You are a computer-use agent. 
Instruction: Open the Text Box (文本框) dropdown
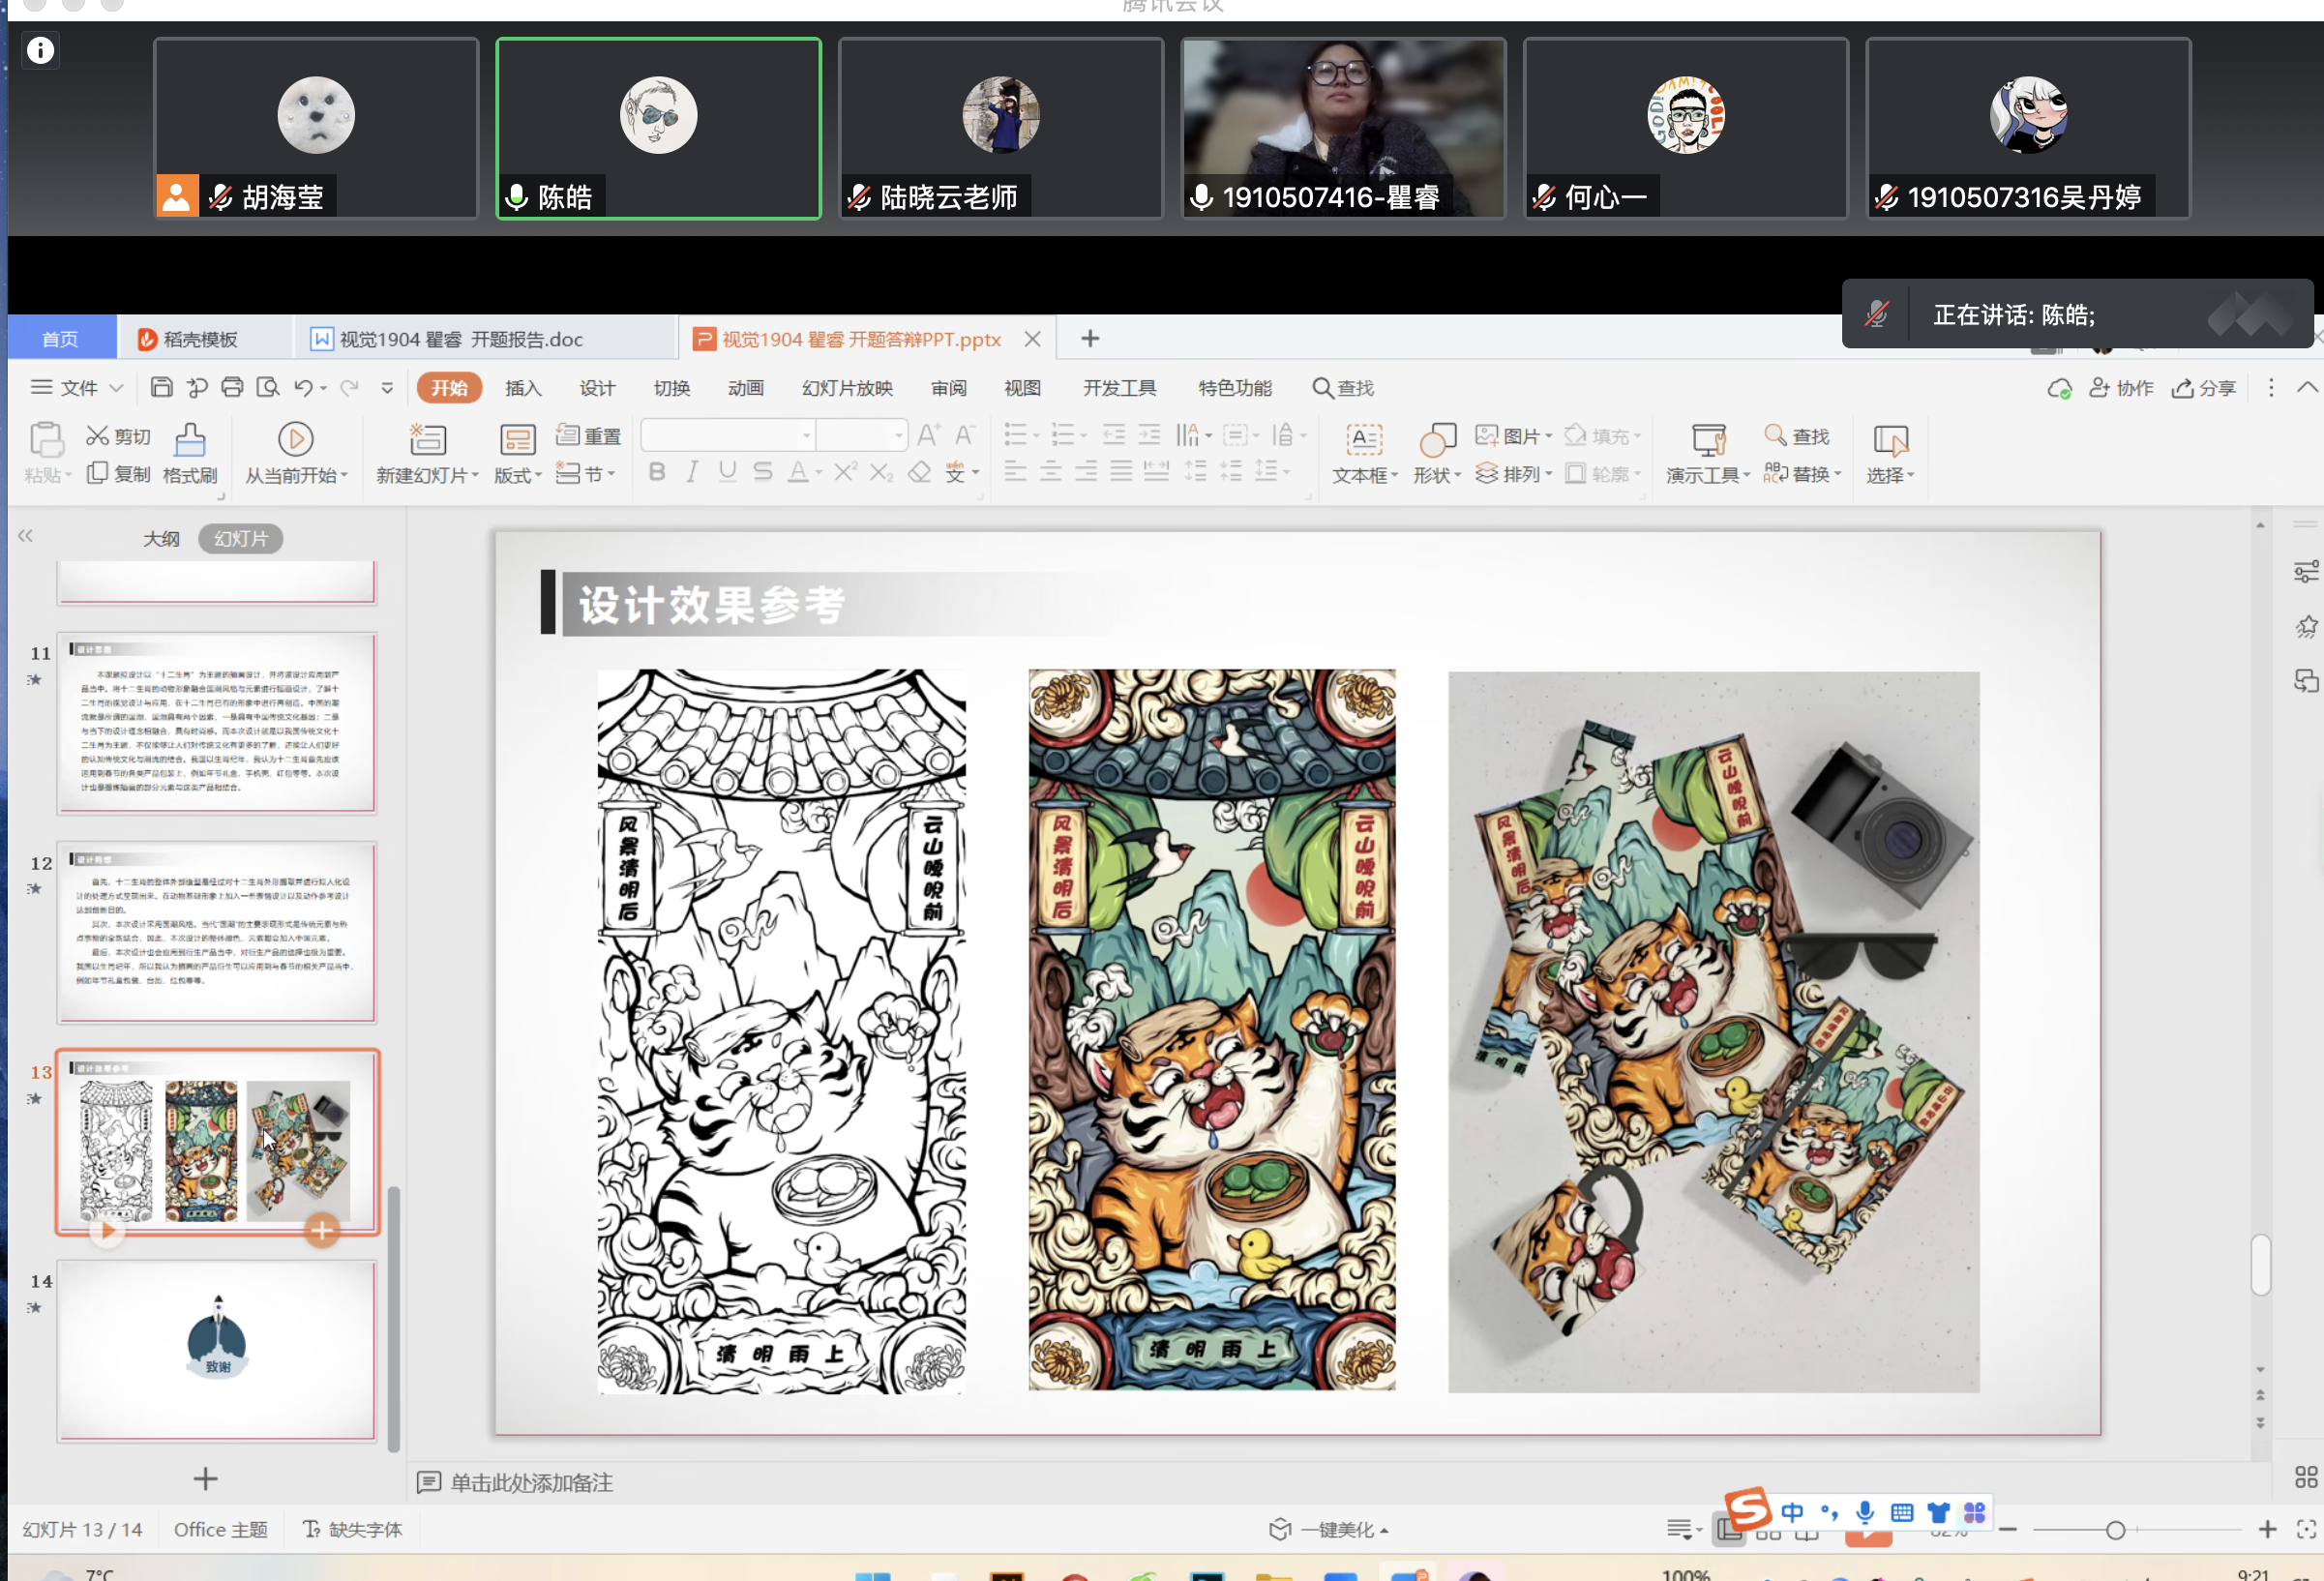pos(1364,475)
